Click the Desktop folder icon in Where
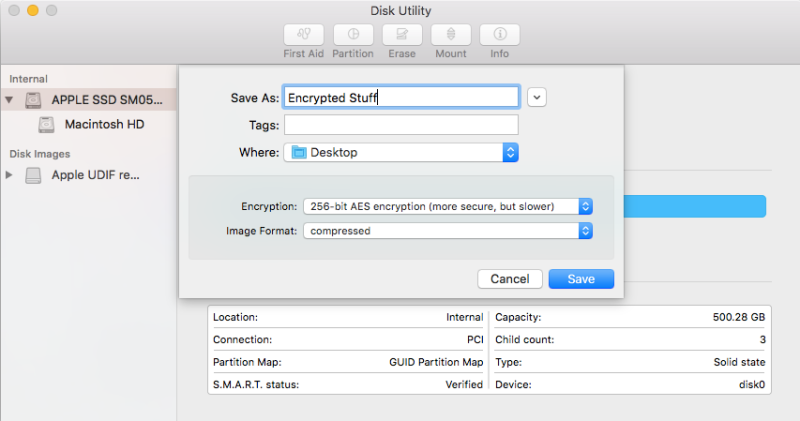800x421 pixels. [299, 153]
